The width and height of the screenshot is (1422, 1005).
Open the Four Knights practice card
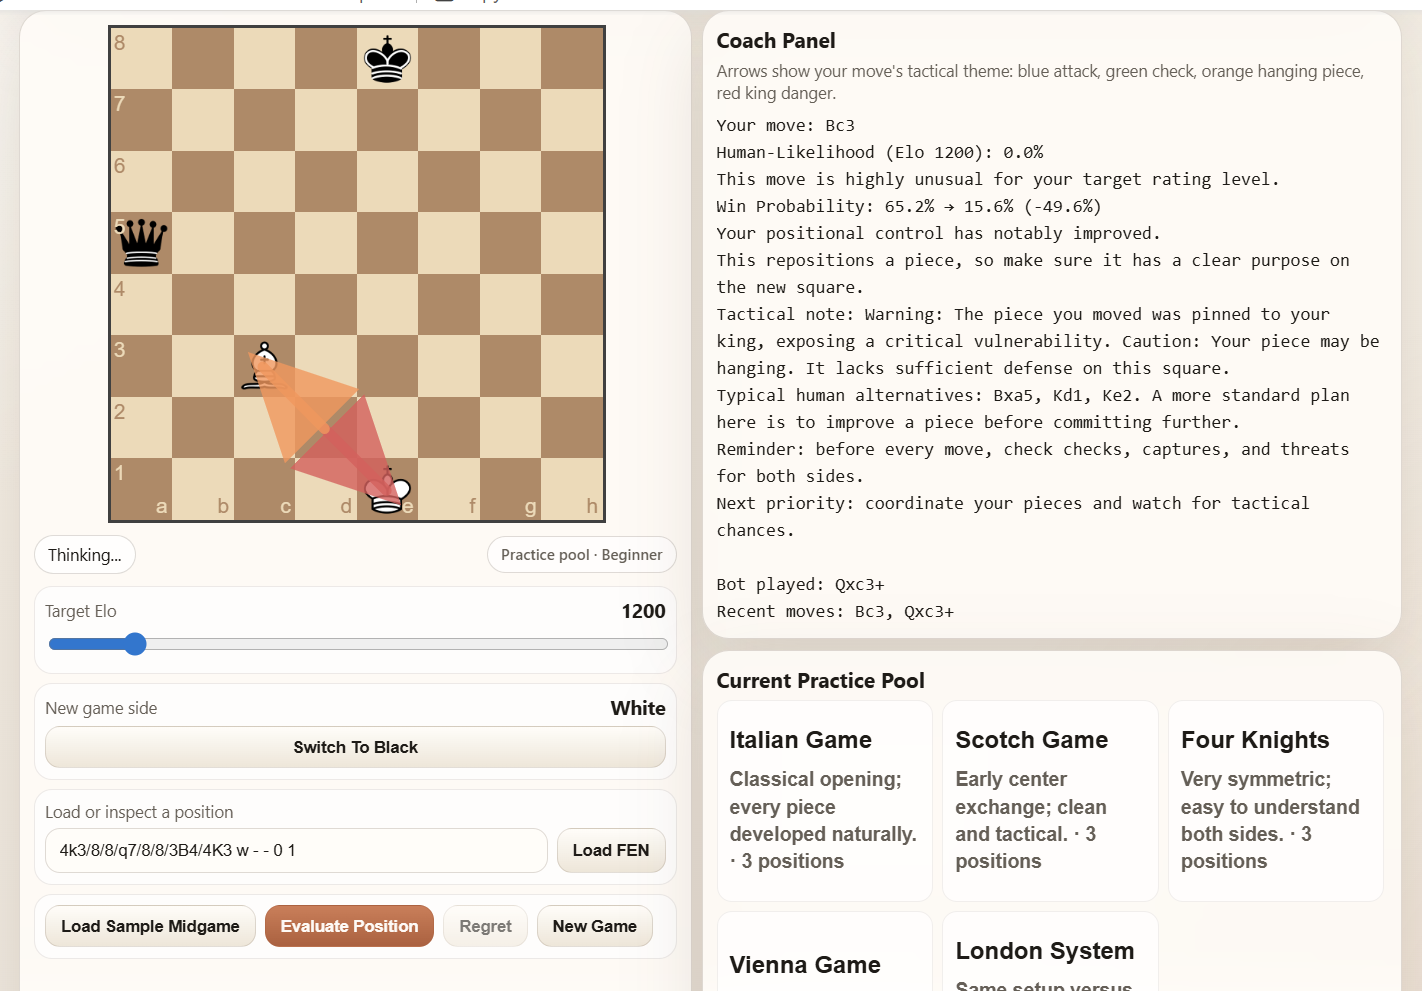(x=1276, y=801)
